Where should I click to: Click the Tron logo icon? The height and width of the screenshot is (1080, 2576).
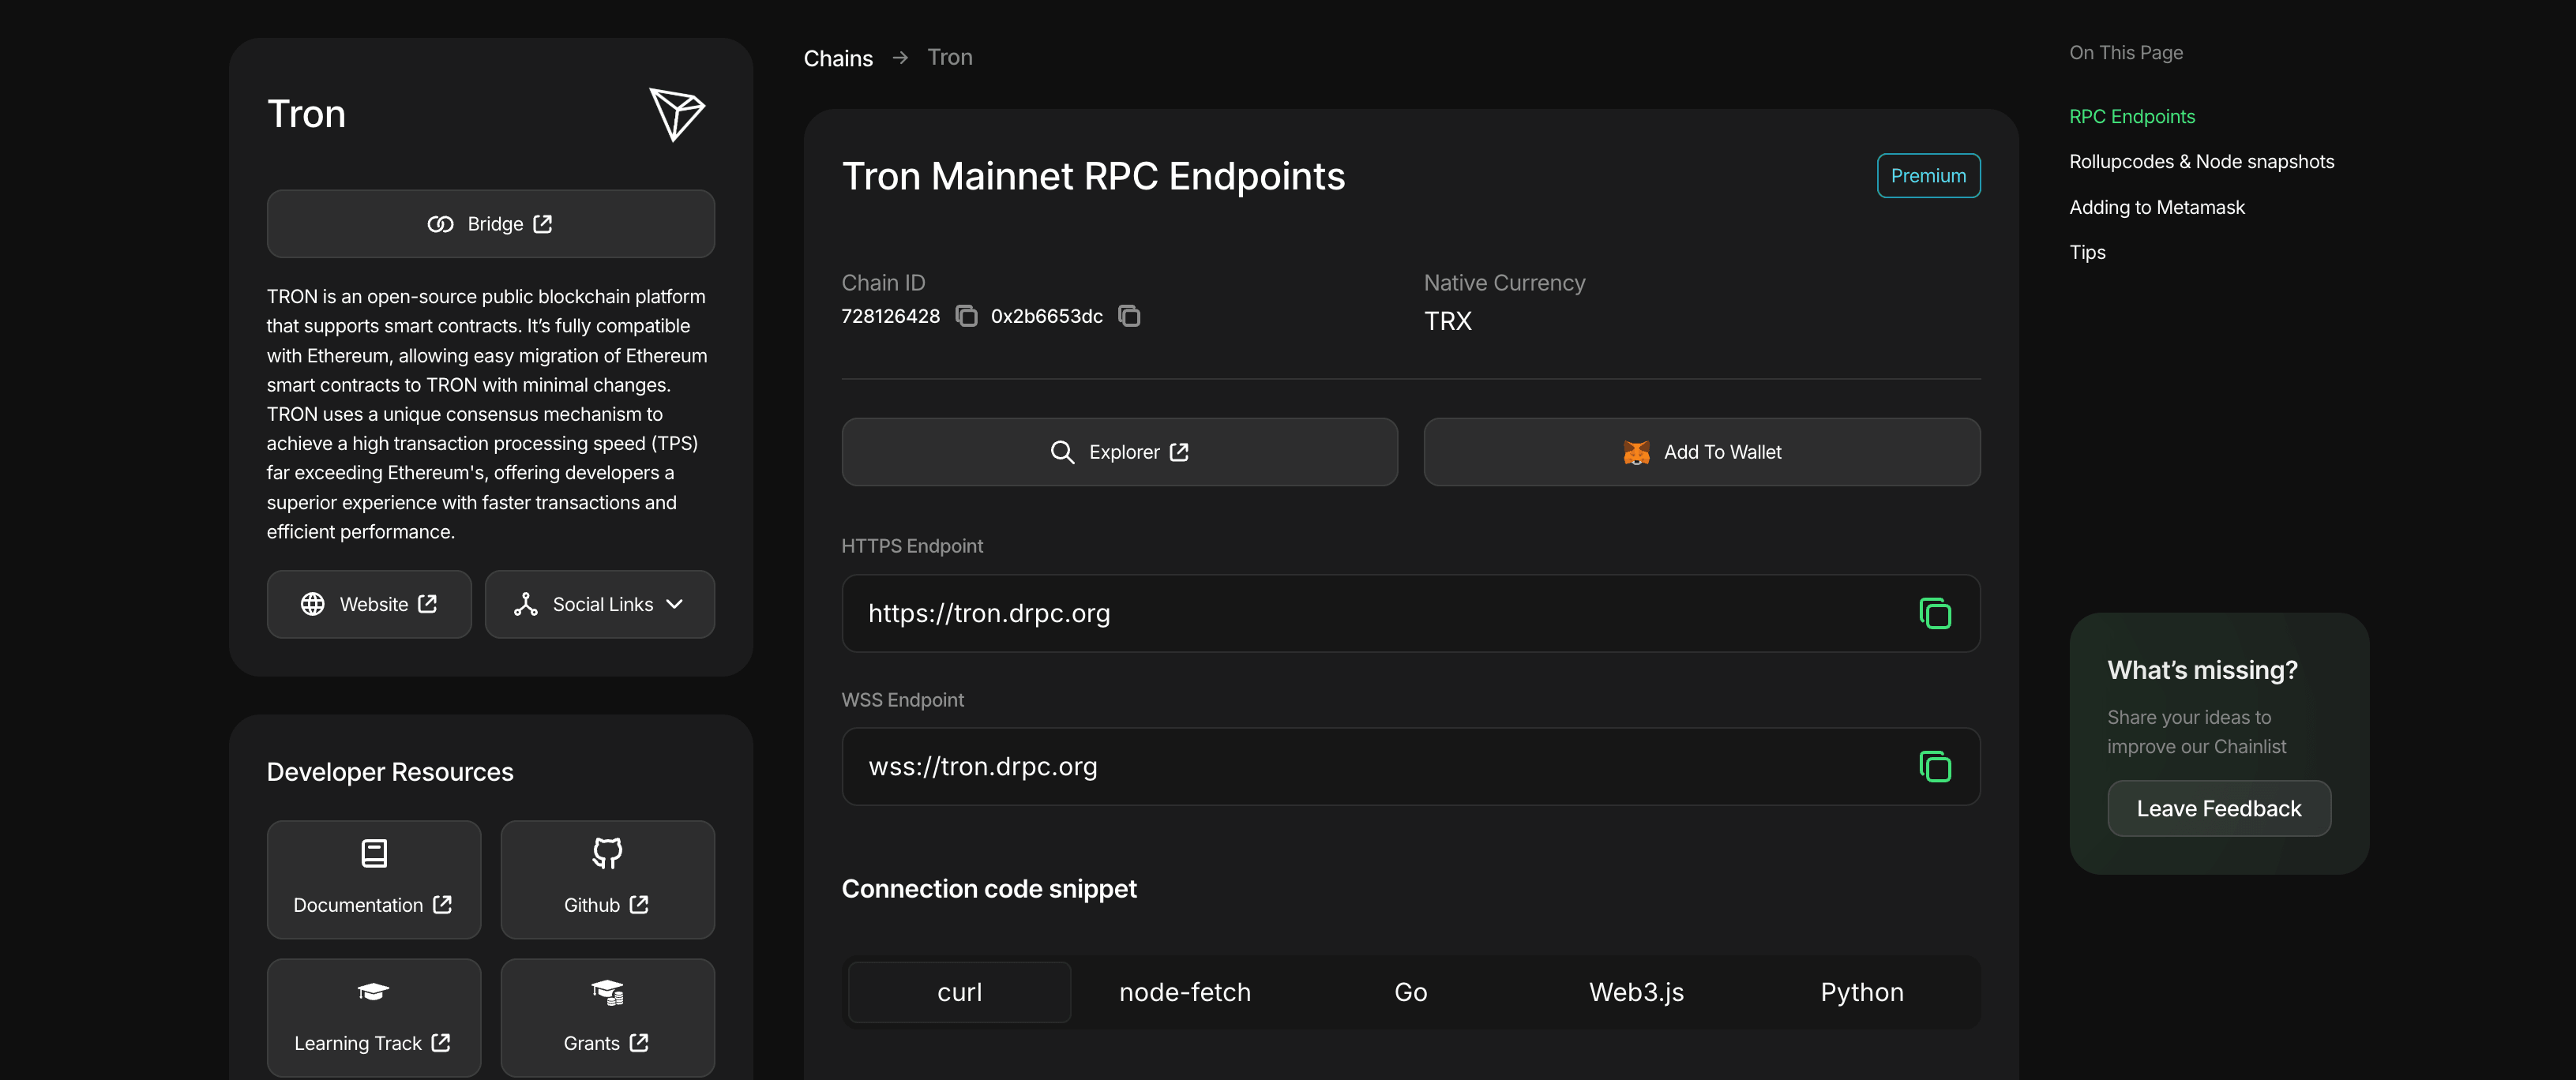click(677, 114)
